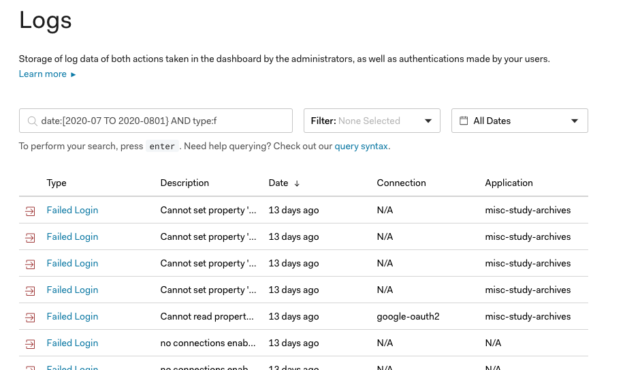Click the failed login icon in third row
This screenshot has height=370, width=640.
click(30, 264)
